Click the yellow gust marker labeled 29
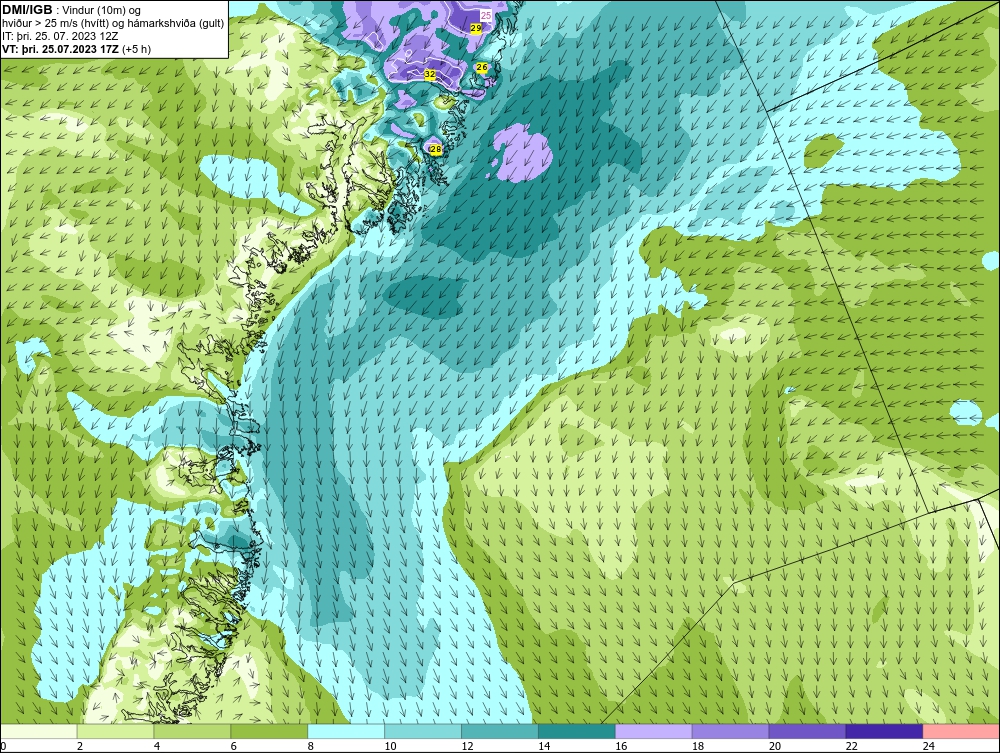The height and width of the screenshot is (753, 1000). [476, 28]
